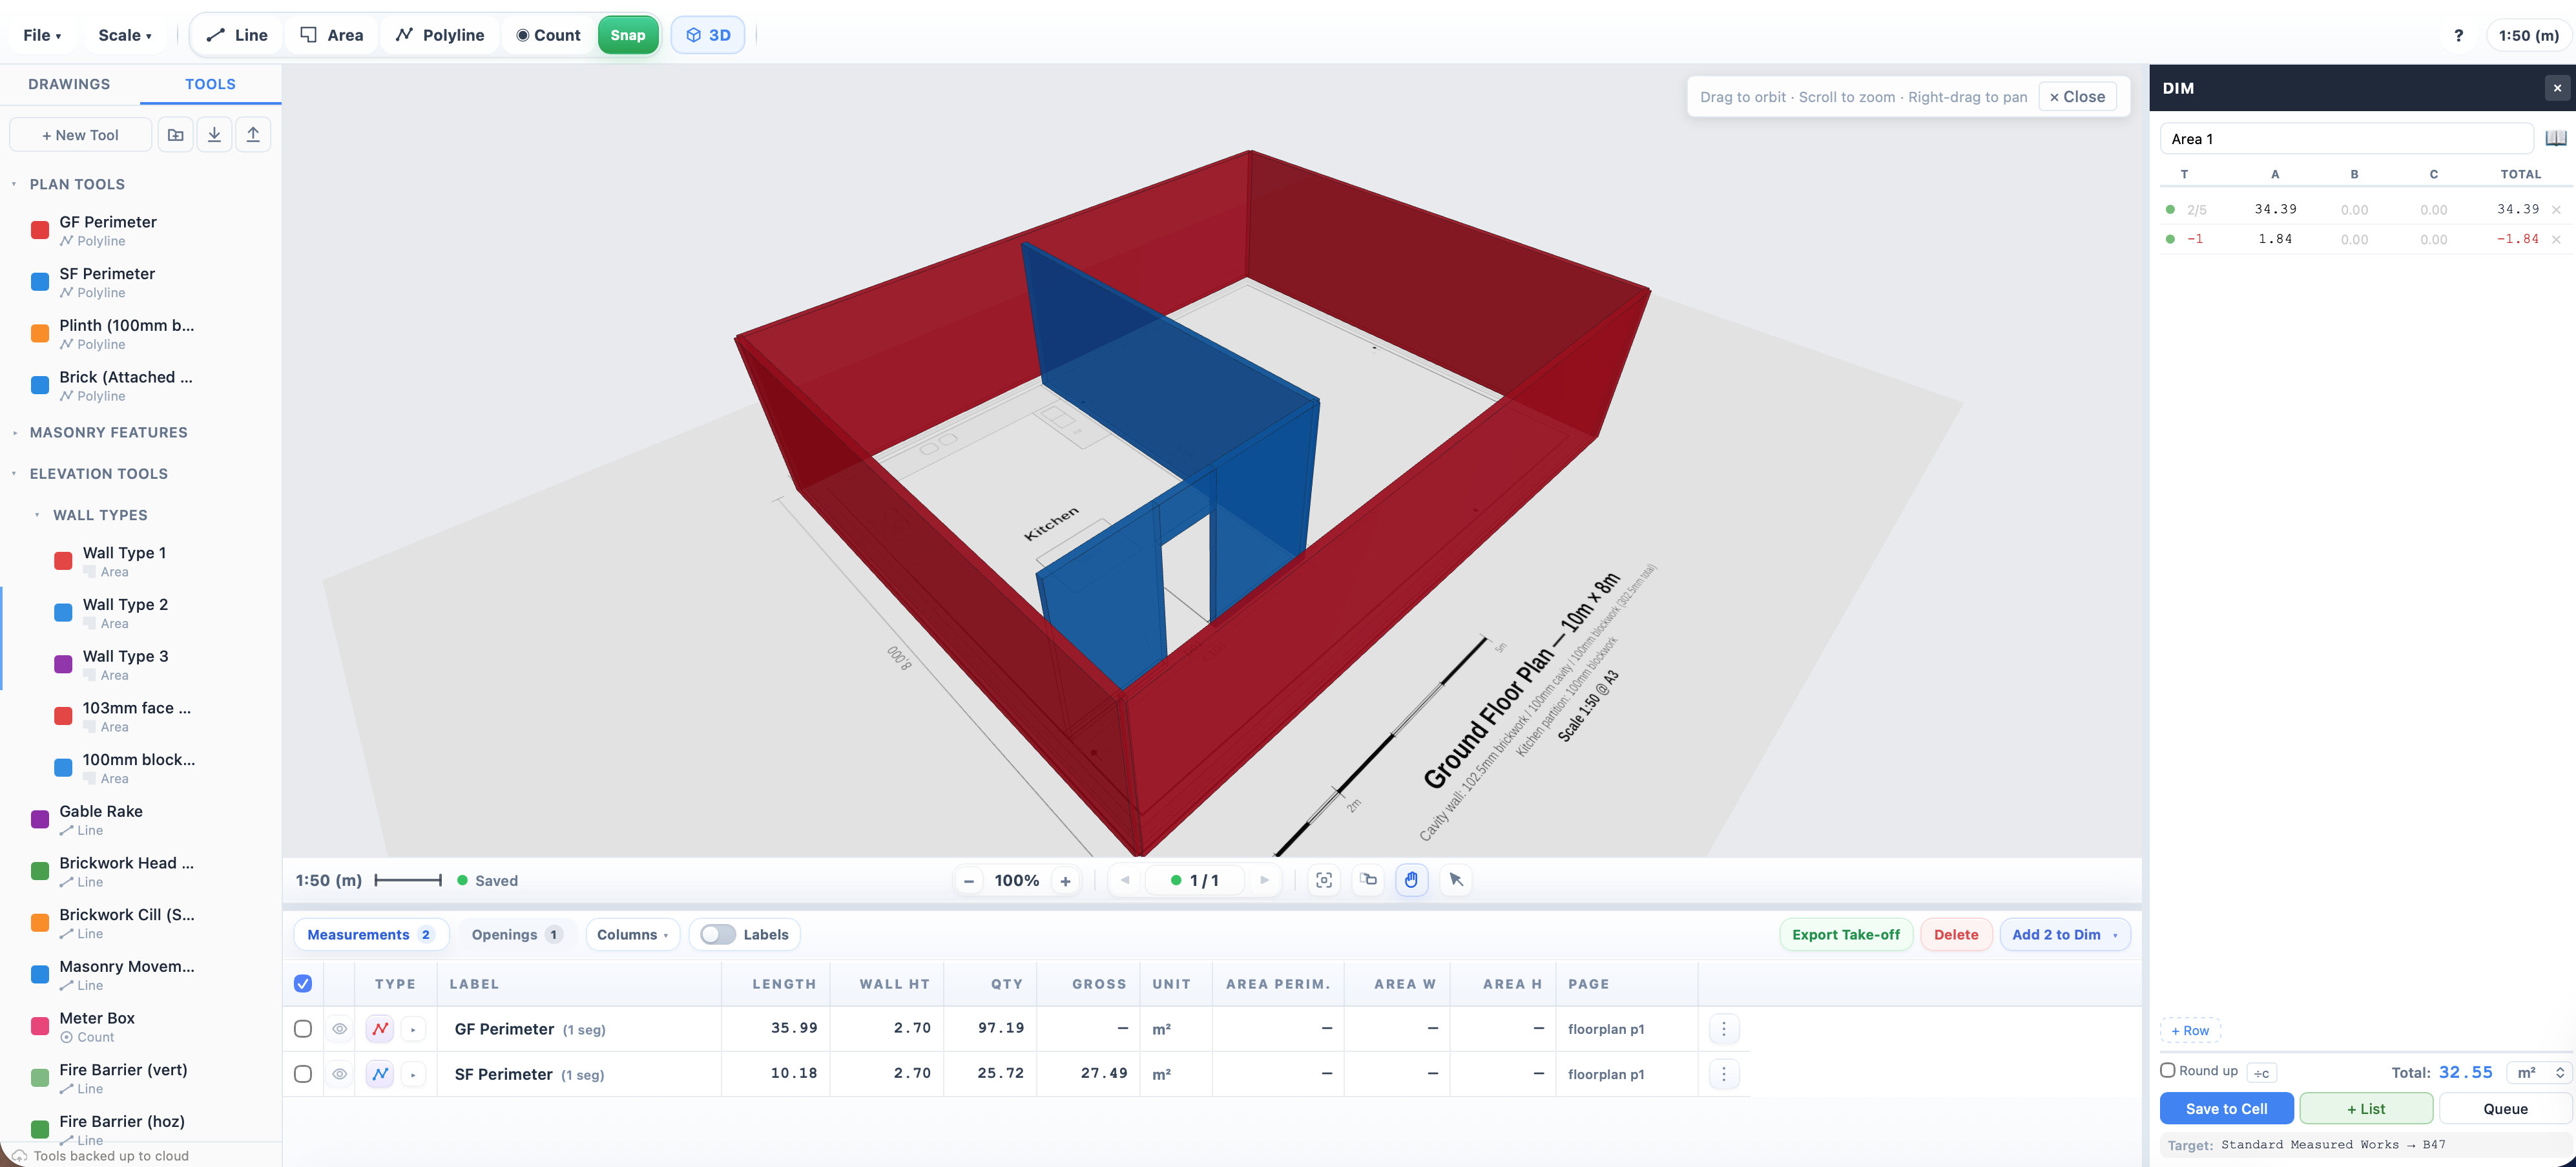
Task: Select the pan (hand) tool
Action: coord(1412,880)
